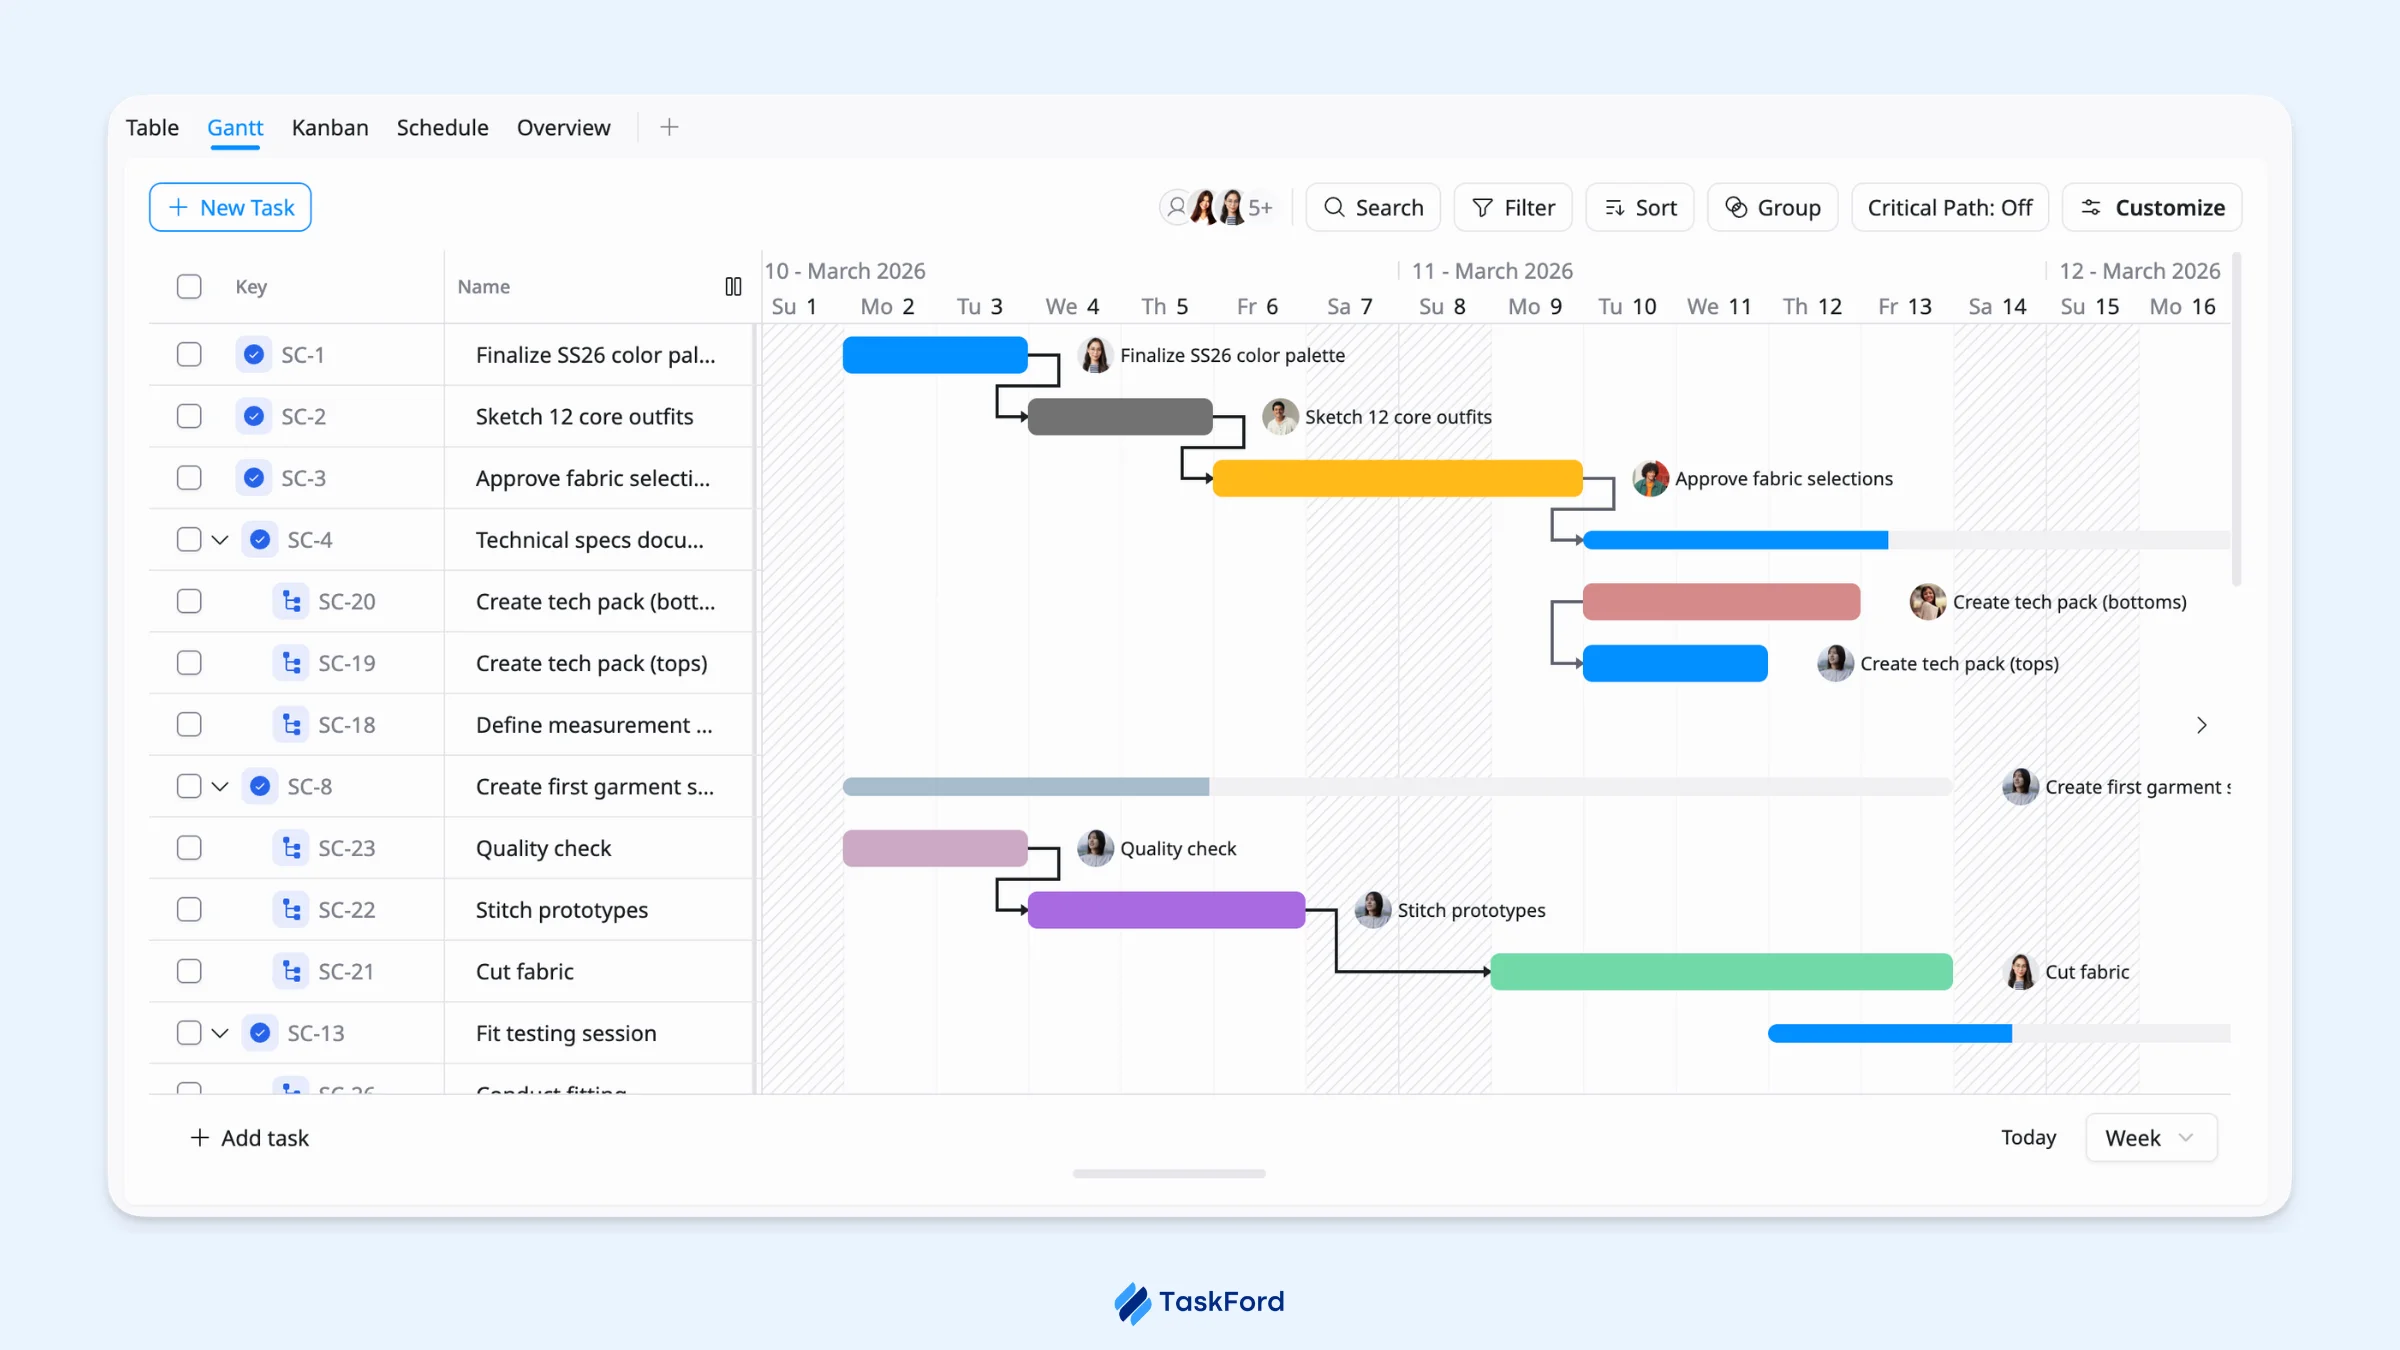Select the Gantt tab

pos(235,128)
